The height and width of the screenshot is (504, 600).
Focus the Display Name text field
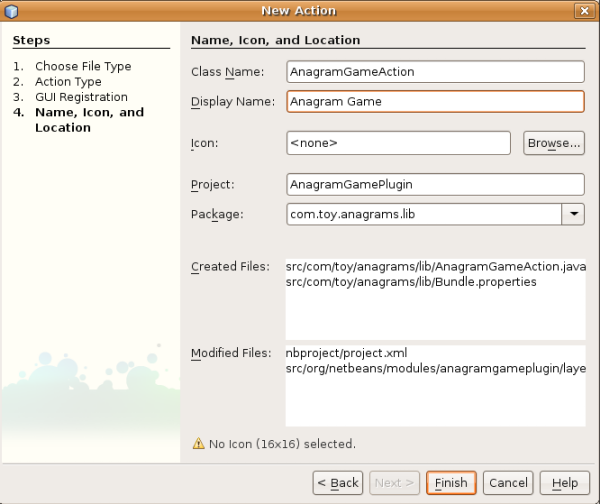[x=434, y=101]
